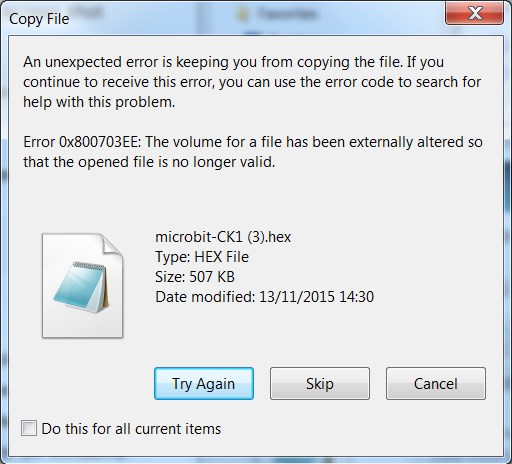Viewport: 512px width, 464px height.
Task: Select the file name microbit-CK1 (3).hex
Action: point(223,237)
